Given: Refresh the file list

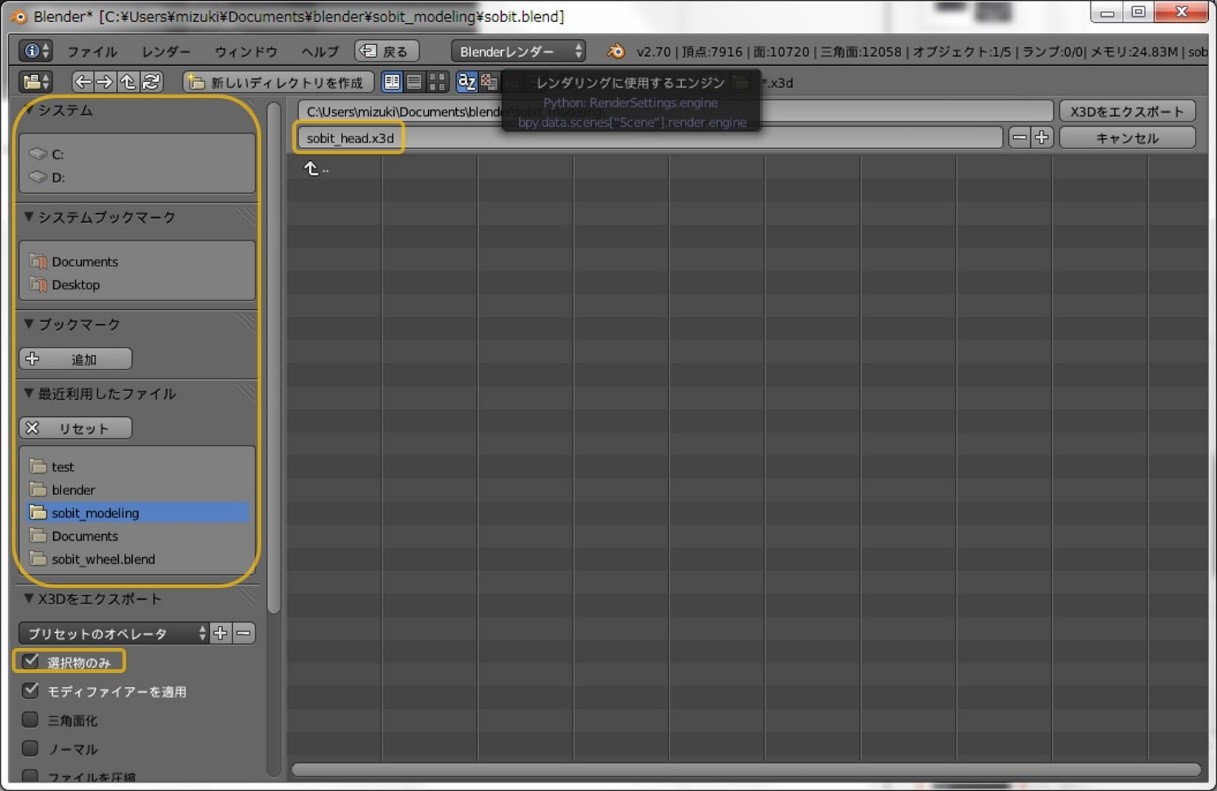Looking at the screenshot, I should 152,82.
